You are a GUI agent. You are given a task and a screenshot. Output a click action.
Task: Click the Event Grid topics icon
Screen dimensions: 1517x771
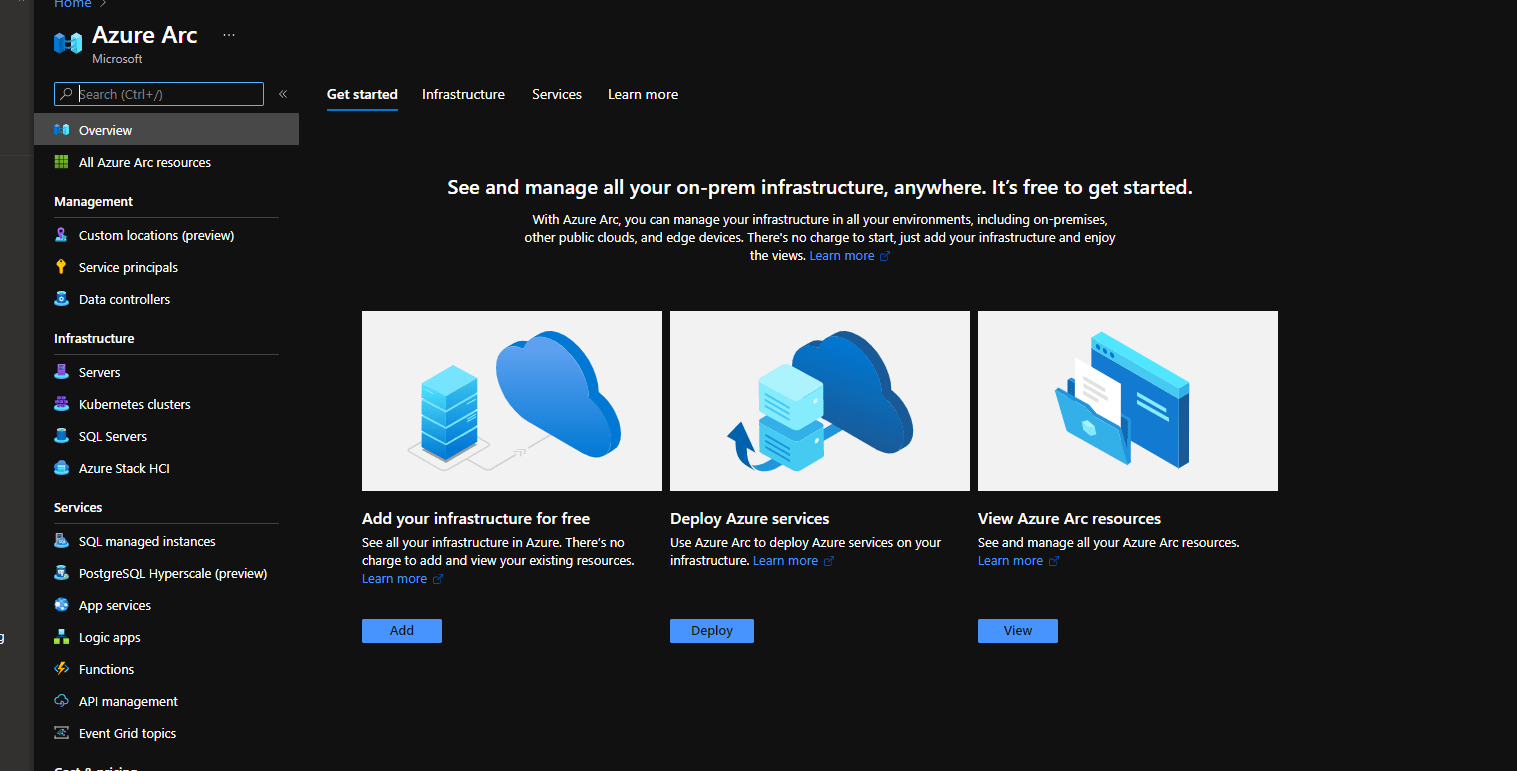(61, 733)
